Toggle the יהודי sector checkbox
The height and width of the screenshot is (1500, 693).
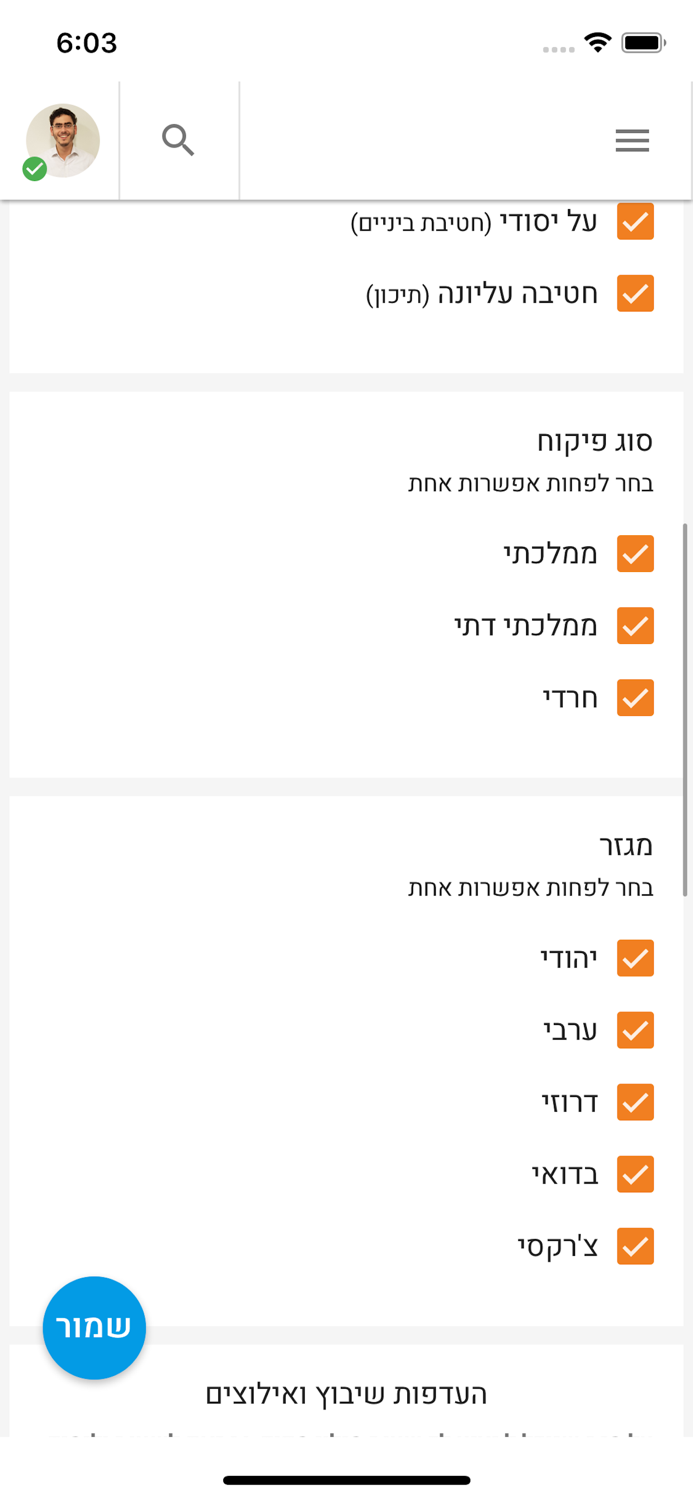635,958
